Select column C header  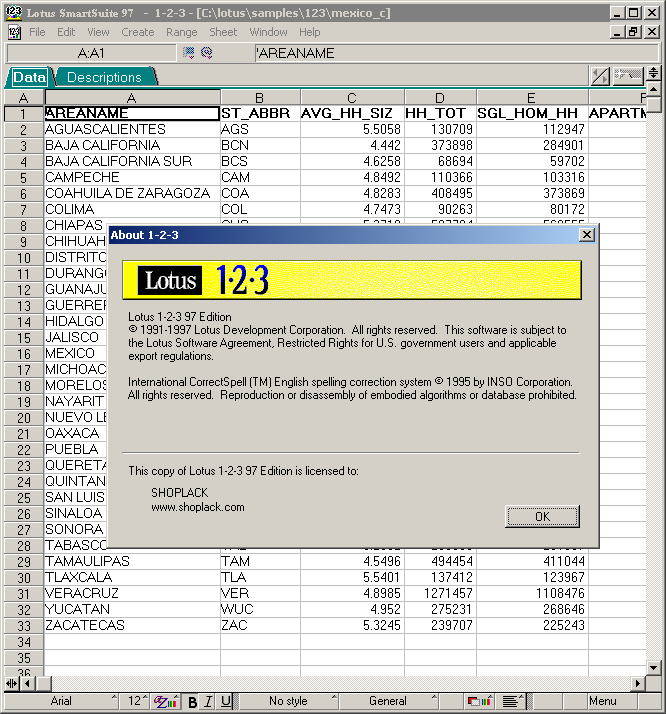click(x=352, y=97)
